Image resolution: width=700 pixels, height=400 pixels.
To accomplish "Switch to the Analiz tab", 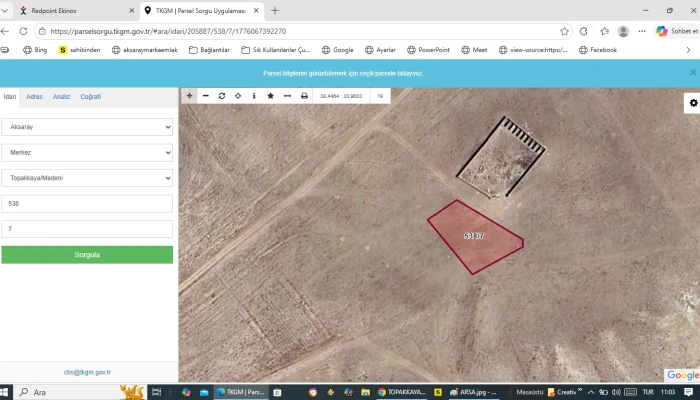I will pos(61,97).
